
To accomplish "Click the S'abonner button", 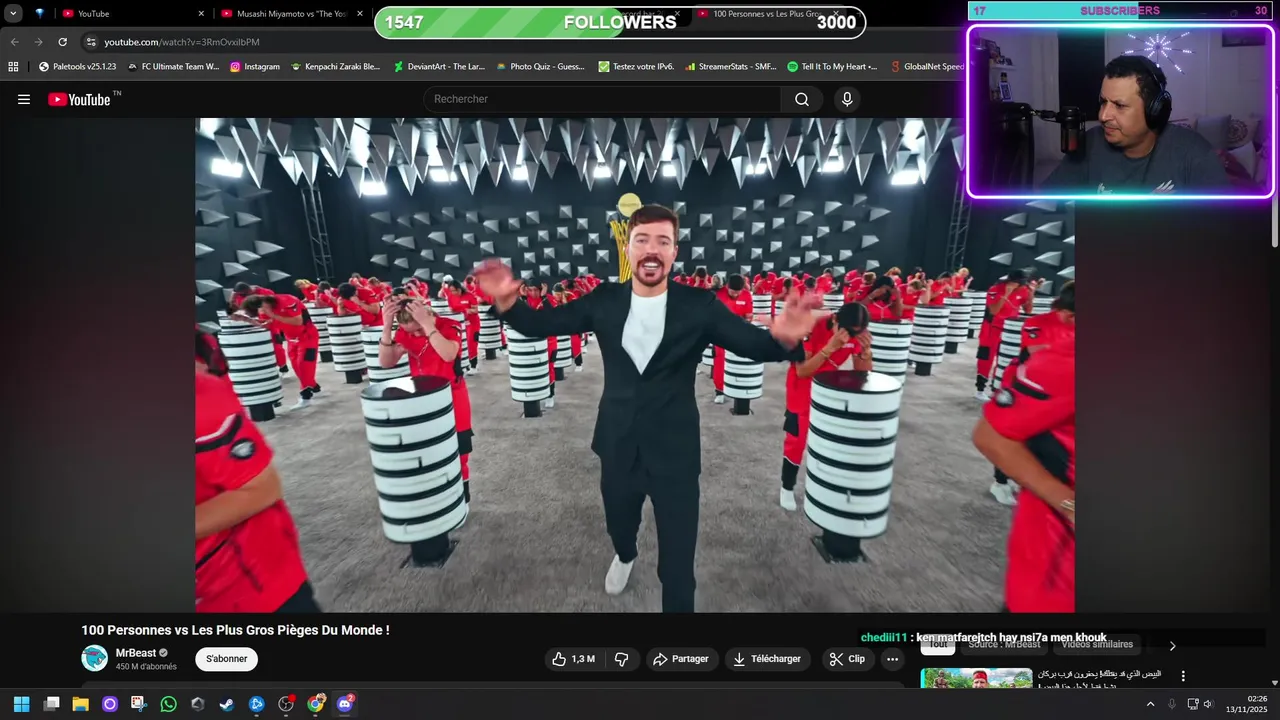I will (x=227, y=659).
